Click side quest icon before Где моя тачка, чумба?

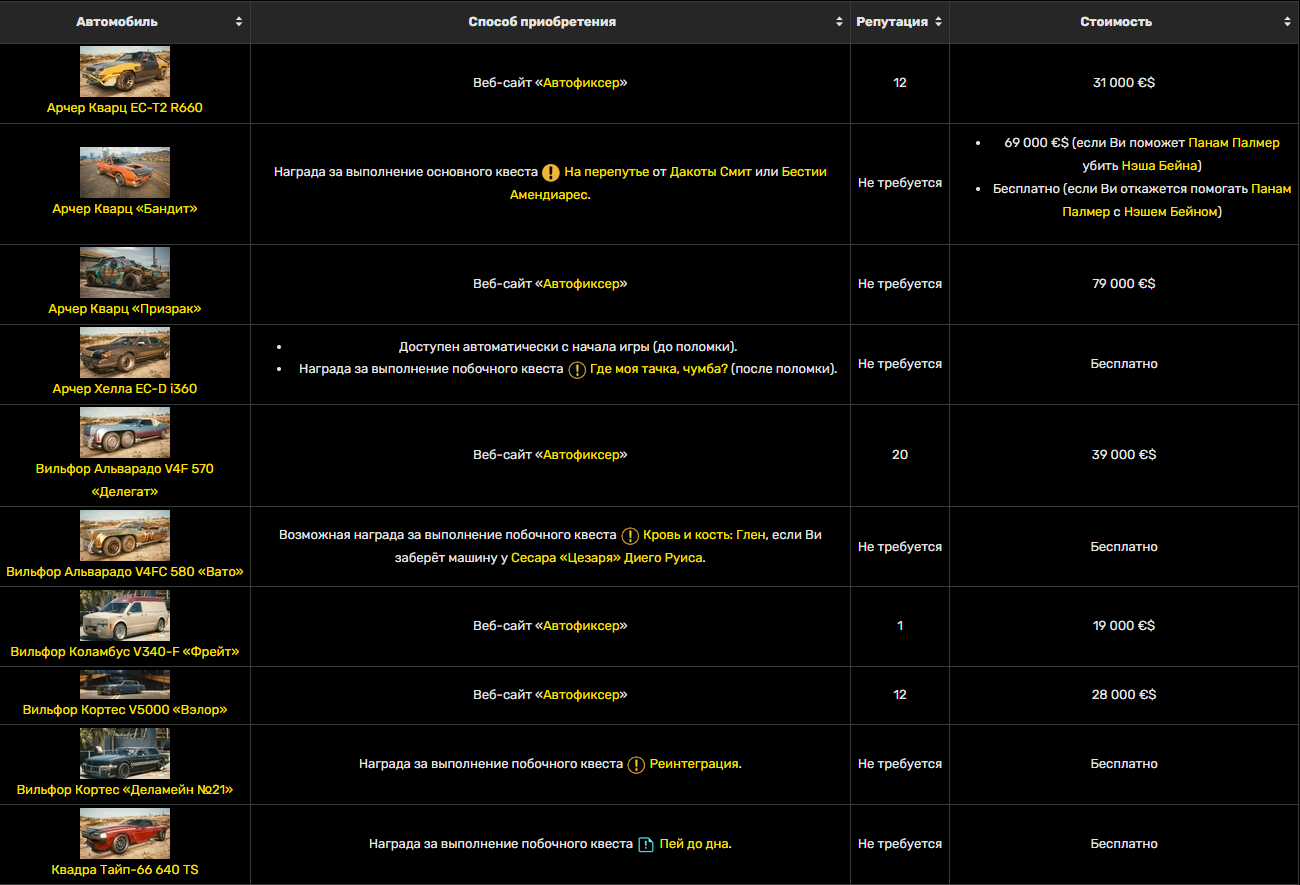577,369
